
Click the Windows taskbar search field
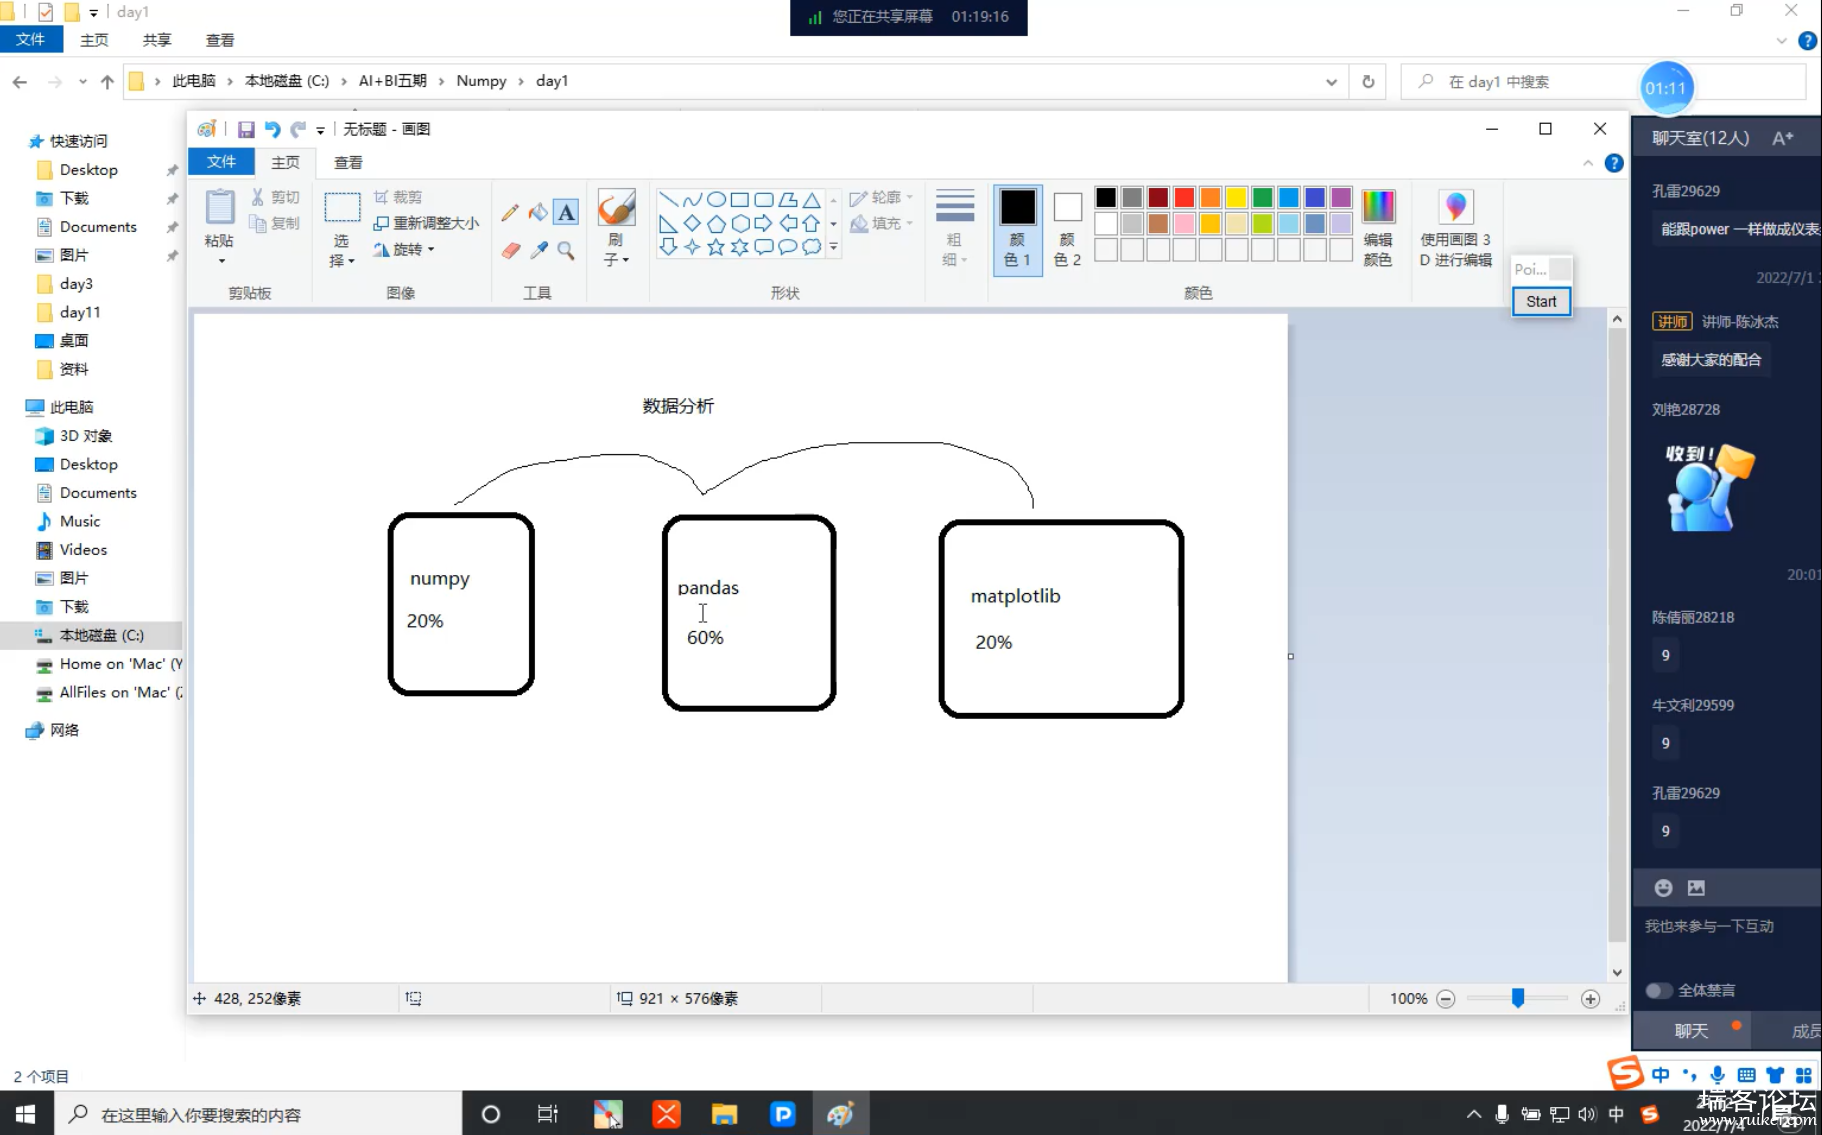click(258, 1114)
